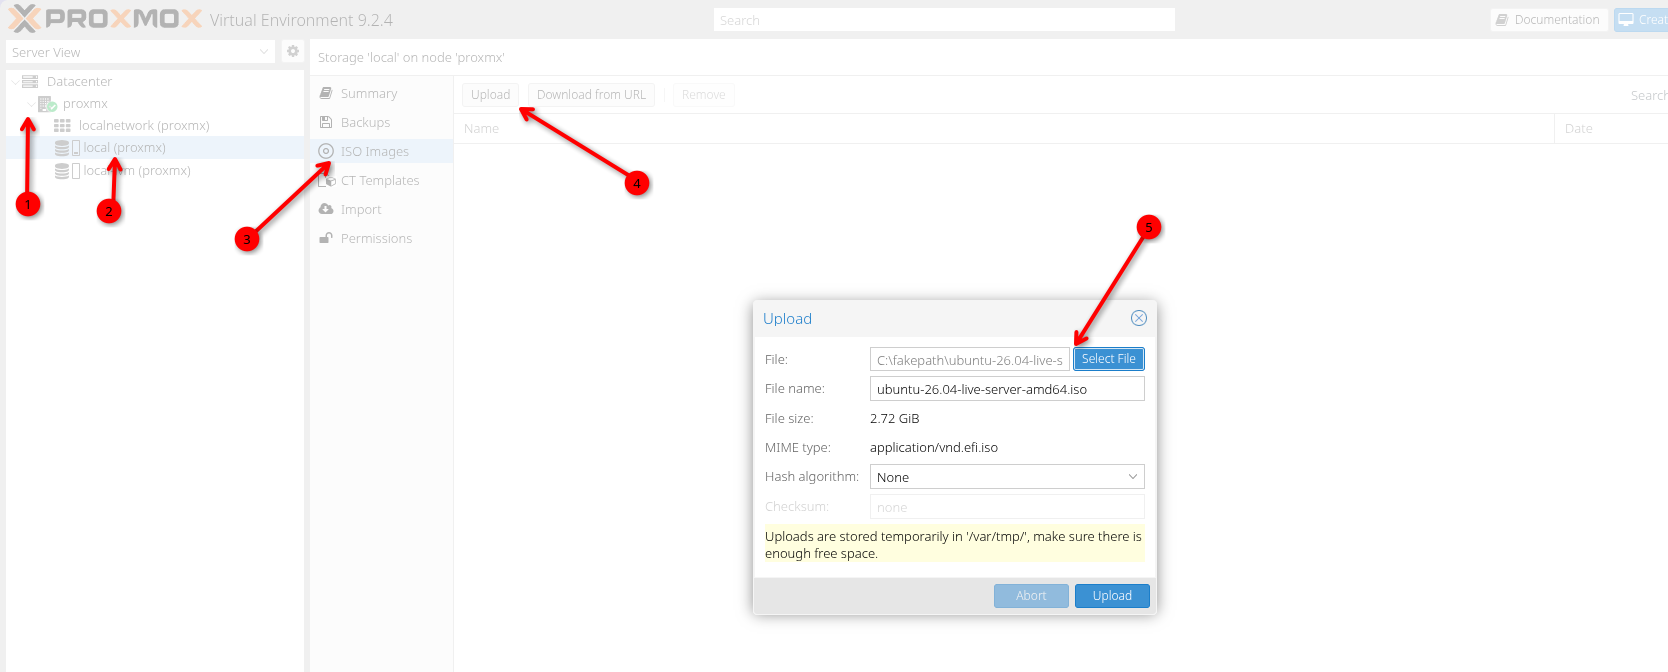Click the "2.72 GiB" file size value
Viewport: 1668px width, 672px height.
(894, 419)
